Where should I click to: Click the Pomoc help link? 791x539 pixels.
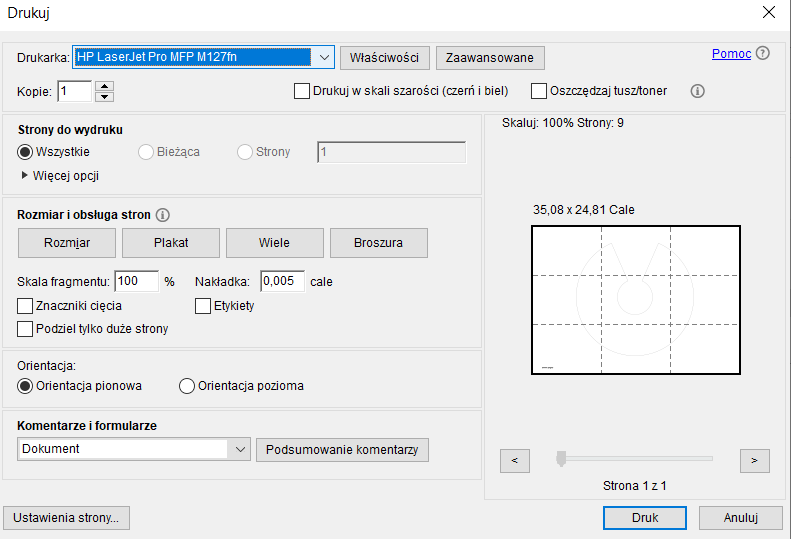(731, 53)
